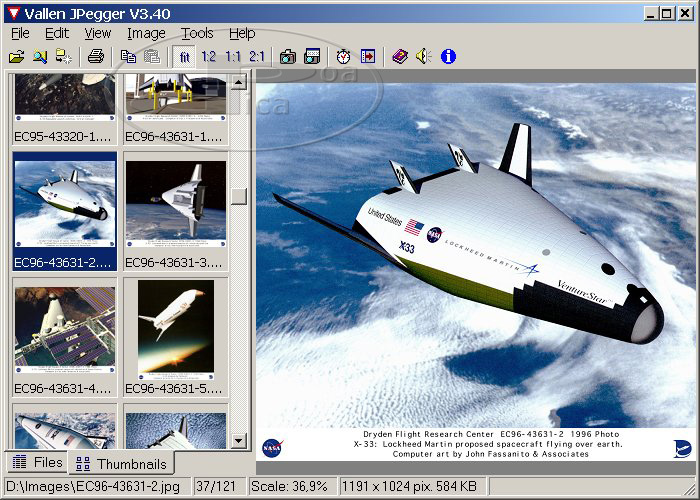Open the Image menu

[146, 33]
